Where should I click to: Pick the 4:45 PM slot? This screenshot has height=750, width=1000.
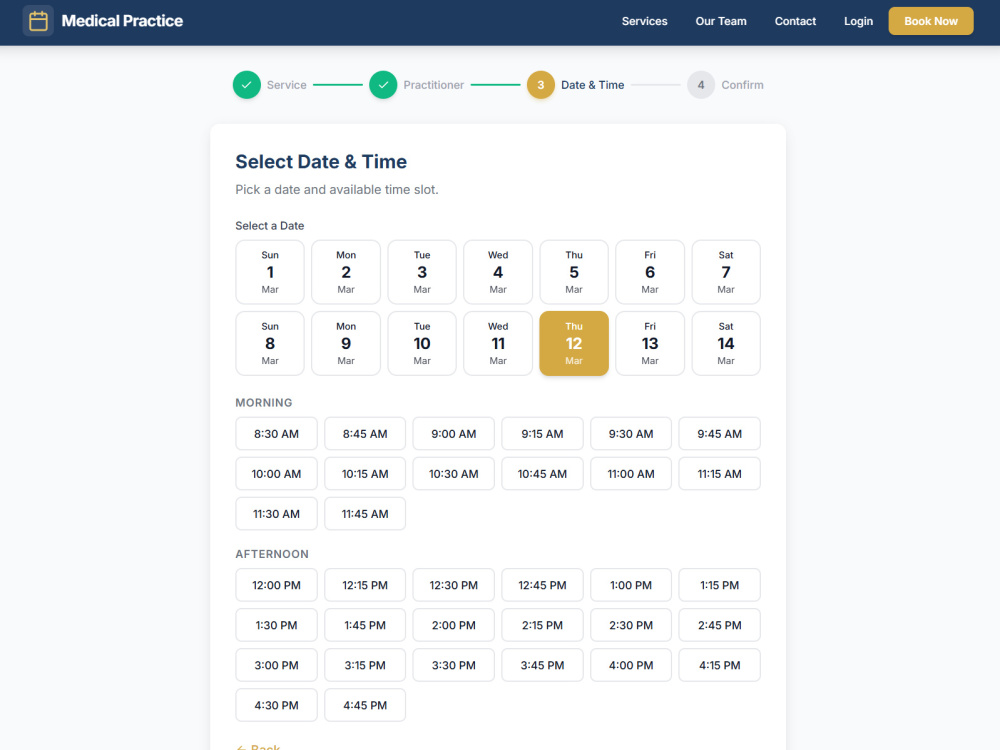(365, 705)
